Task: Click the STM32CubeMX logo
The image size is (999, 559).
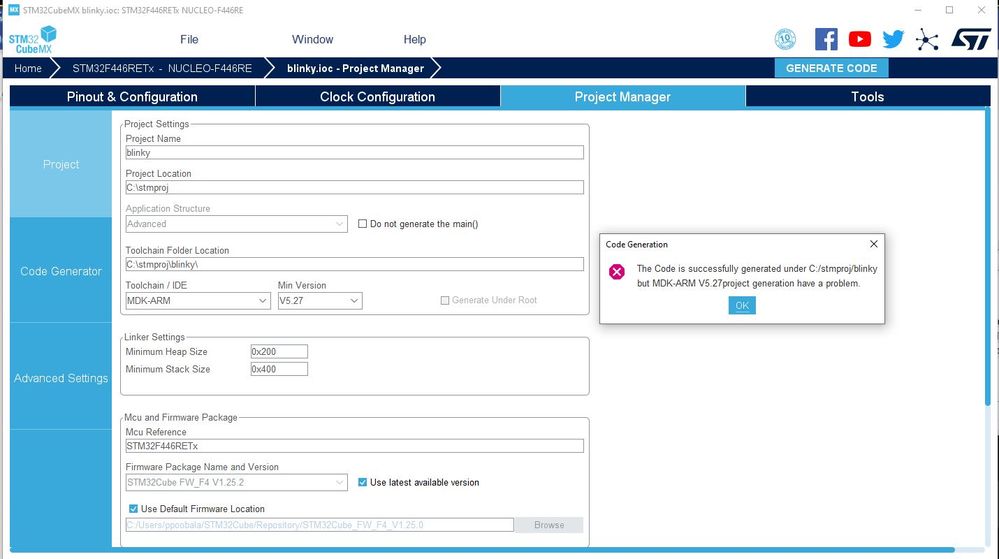Action: click(32, 40)
